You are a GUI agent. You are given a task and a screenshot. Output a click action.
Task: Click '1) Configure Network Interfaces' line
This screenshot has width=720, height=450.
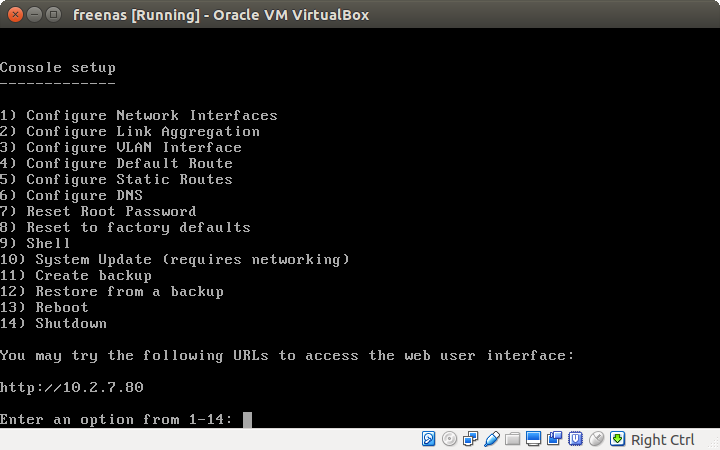pos(139,115)
